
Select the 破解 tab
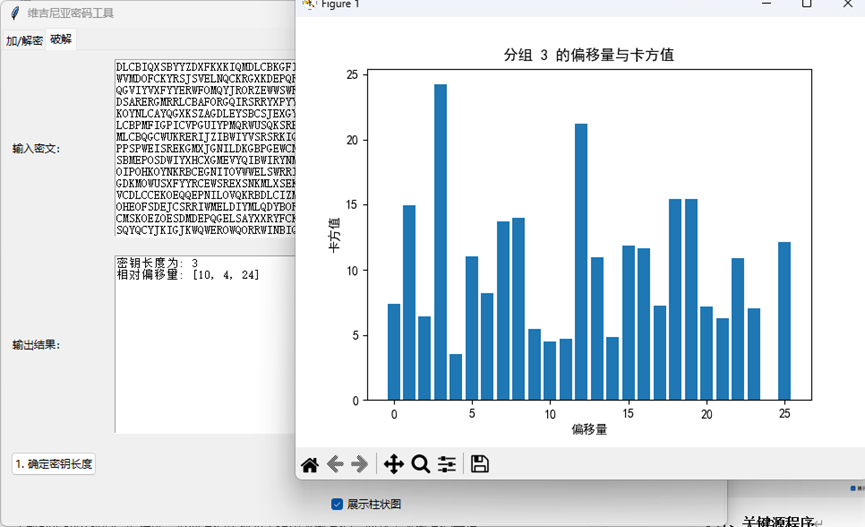point(61,39)
